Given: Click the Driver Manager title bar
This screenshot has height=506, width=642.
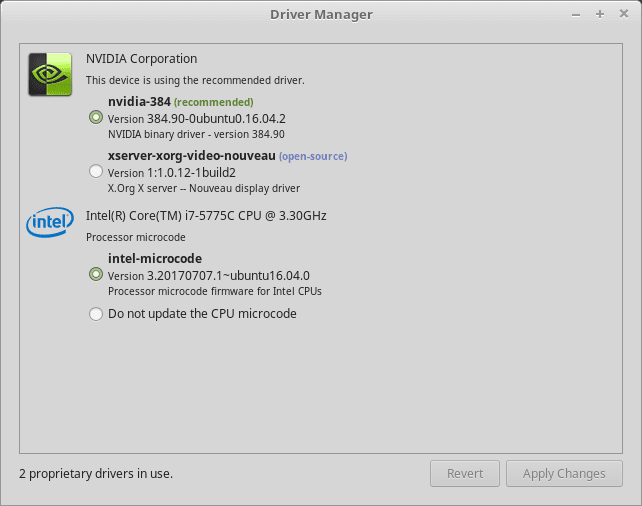Looking at the screenshot, I should (x=321, y=14).
